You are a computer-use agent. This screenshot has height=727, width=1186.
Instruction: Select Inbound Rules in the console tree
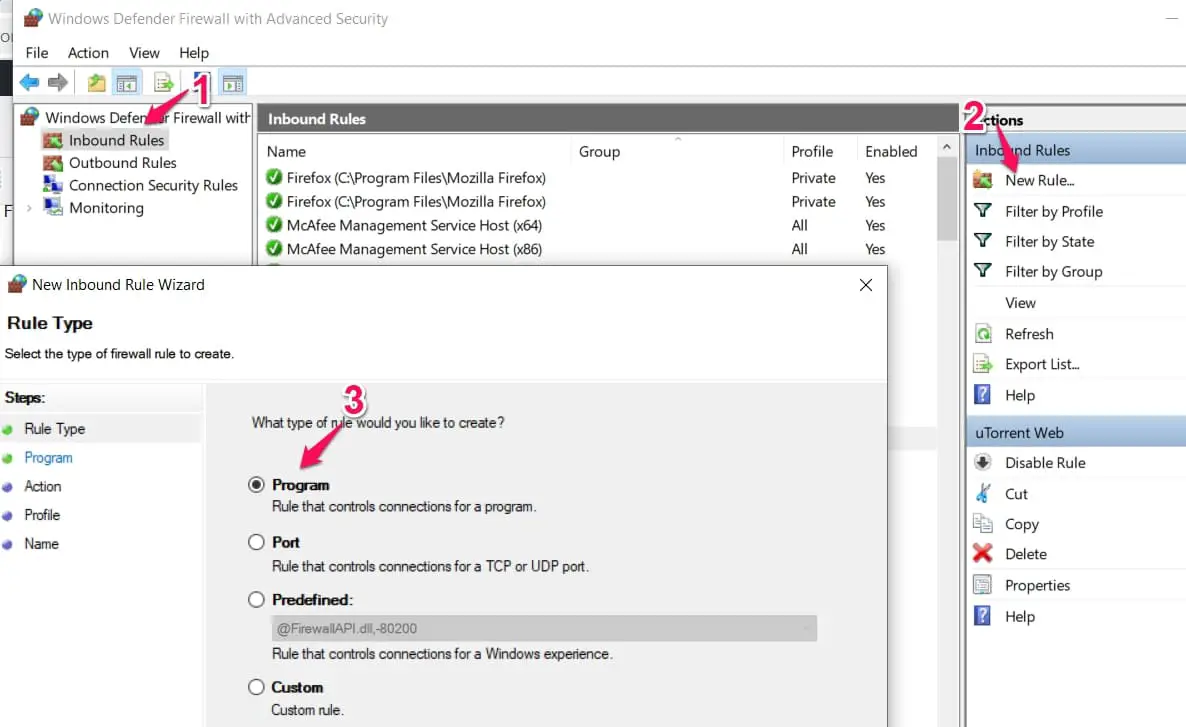point(116,140)
